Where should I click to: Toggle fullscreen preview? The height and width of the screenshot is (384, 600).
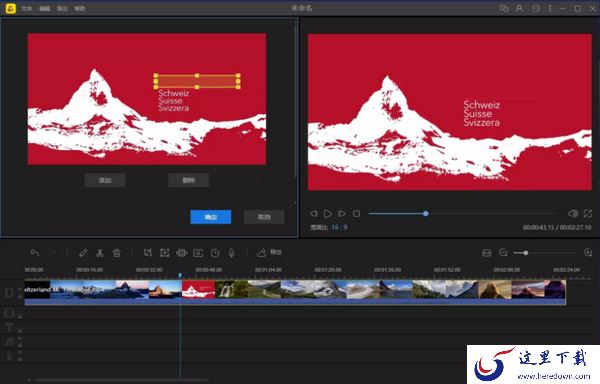click(588, 213)
